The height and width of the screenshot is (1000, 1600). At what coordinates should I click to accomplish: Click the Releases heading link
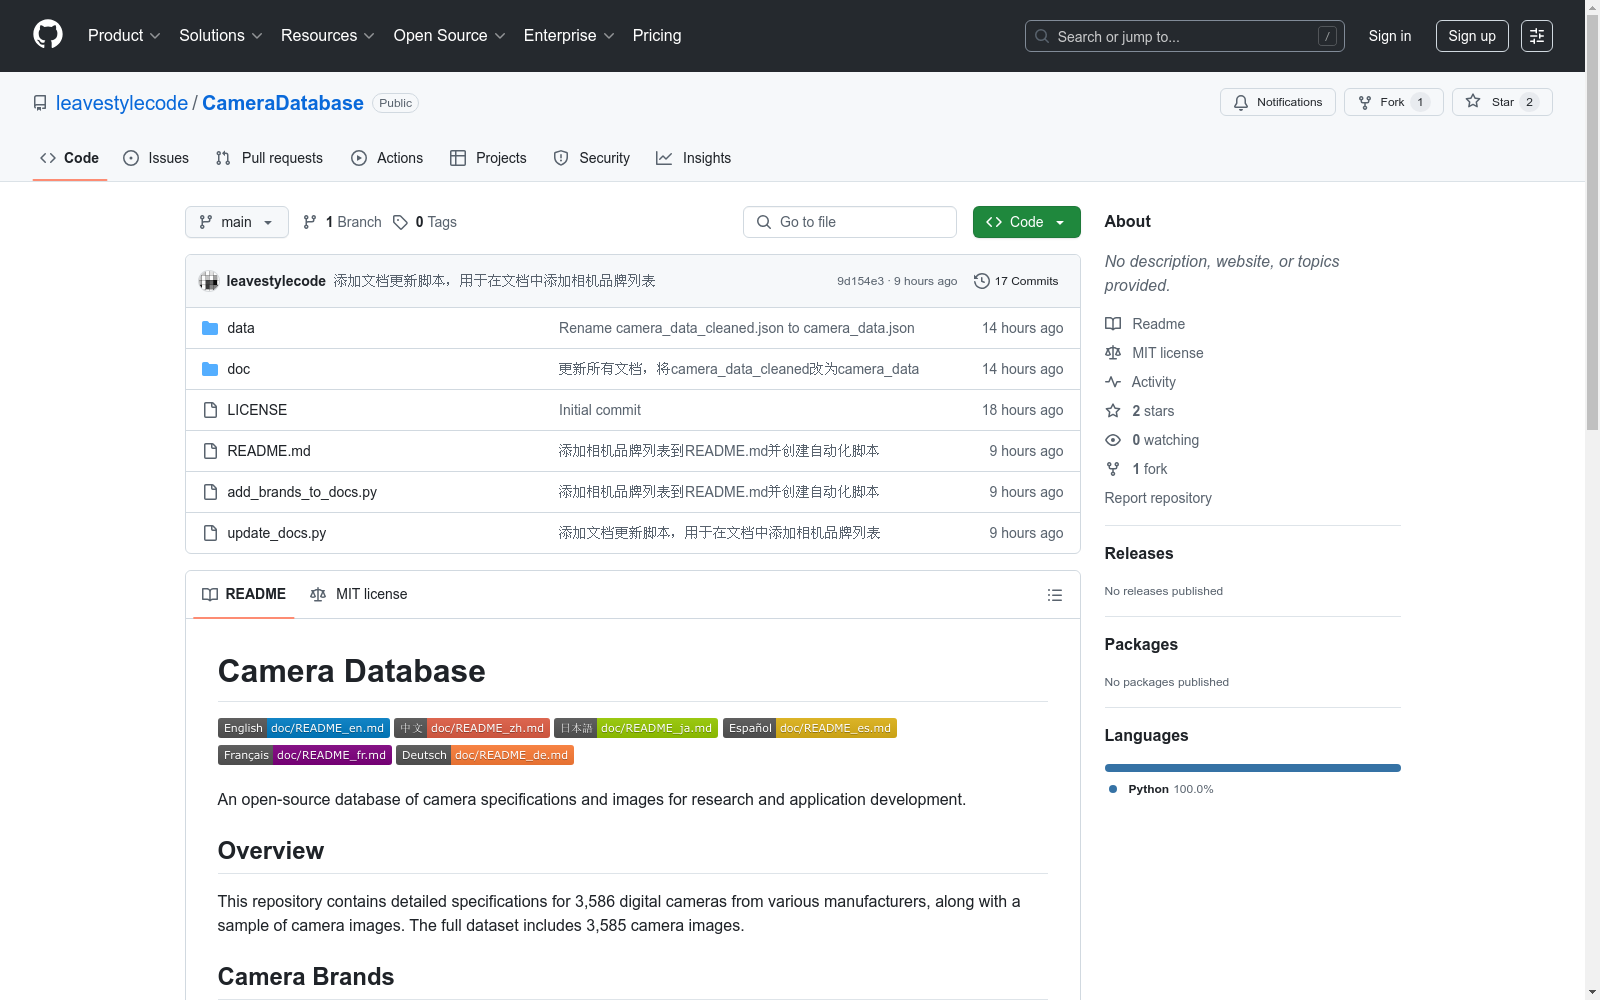click(1139, 553)
